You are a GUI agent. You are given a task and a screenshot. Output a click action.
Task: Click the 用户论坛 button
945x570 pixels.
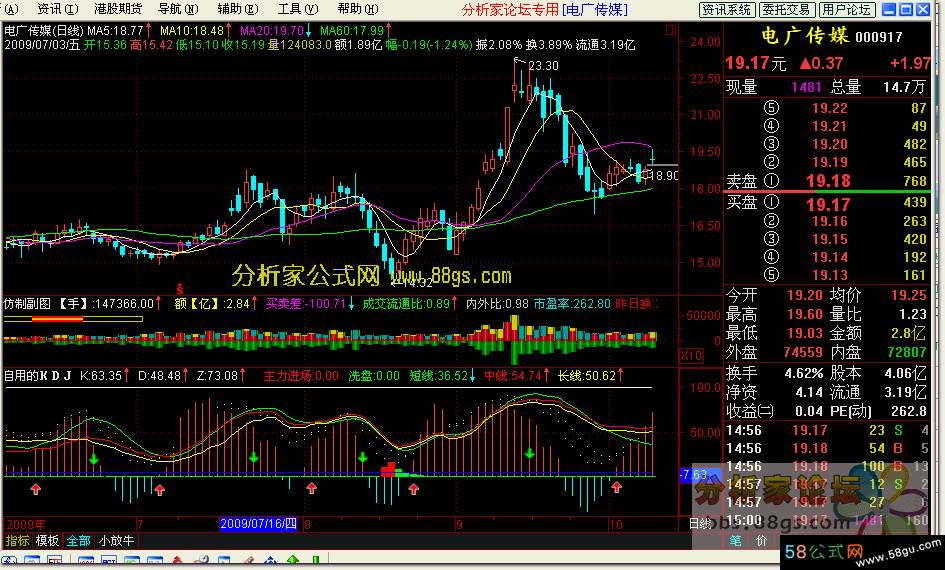(846, 10)
